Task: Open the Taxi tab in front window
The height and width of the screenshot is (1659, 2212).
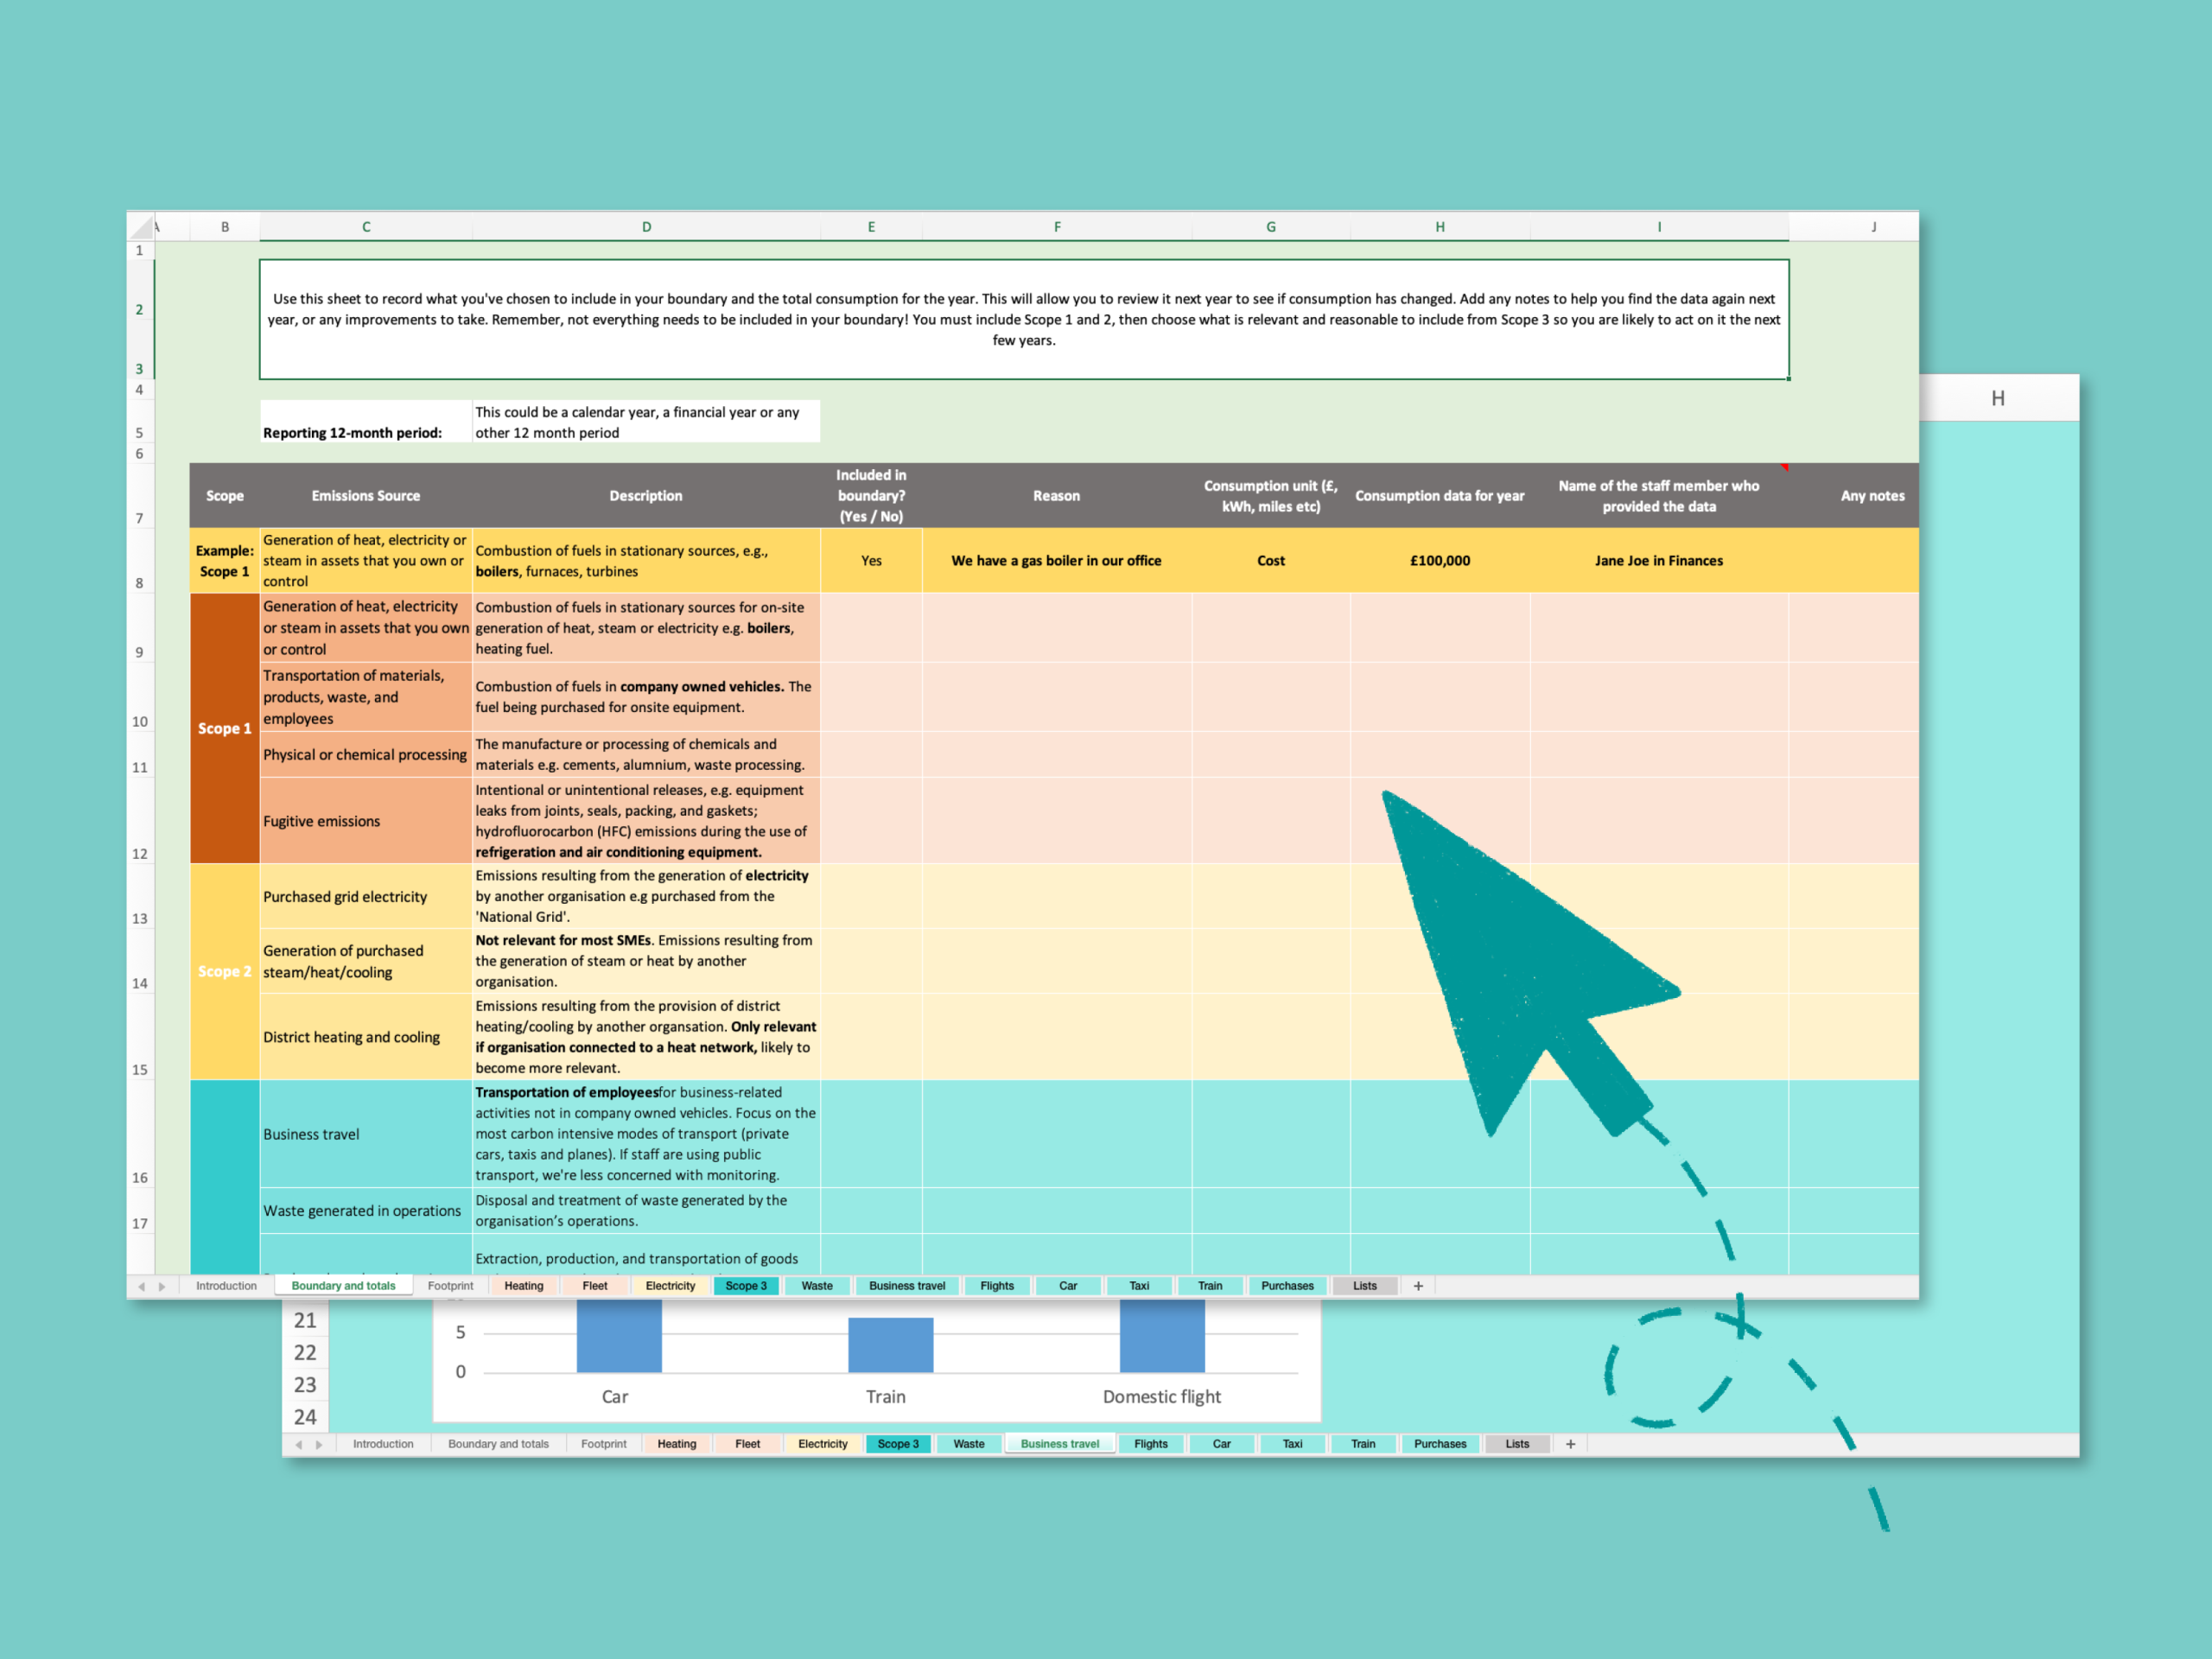Action: pos(1139,1286)
